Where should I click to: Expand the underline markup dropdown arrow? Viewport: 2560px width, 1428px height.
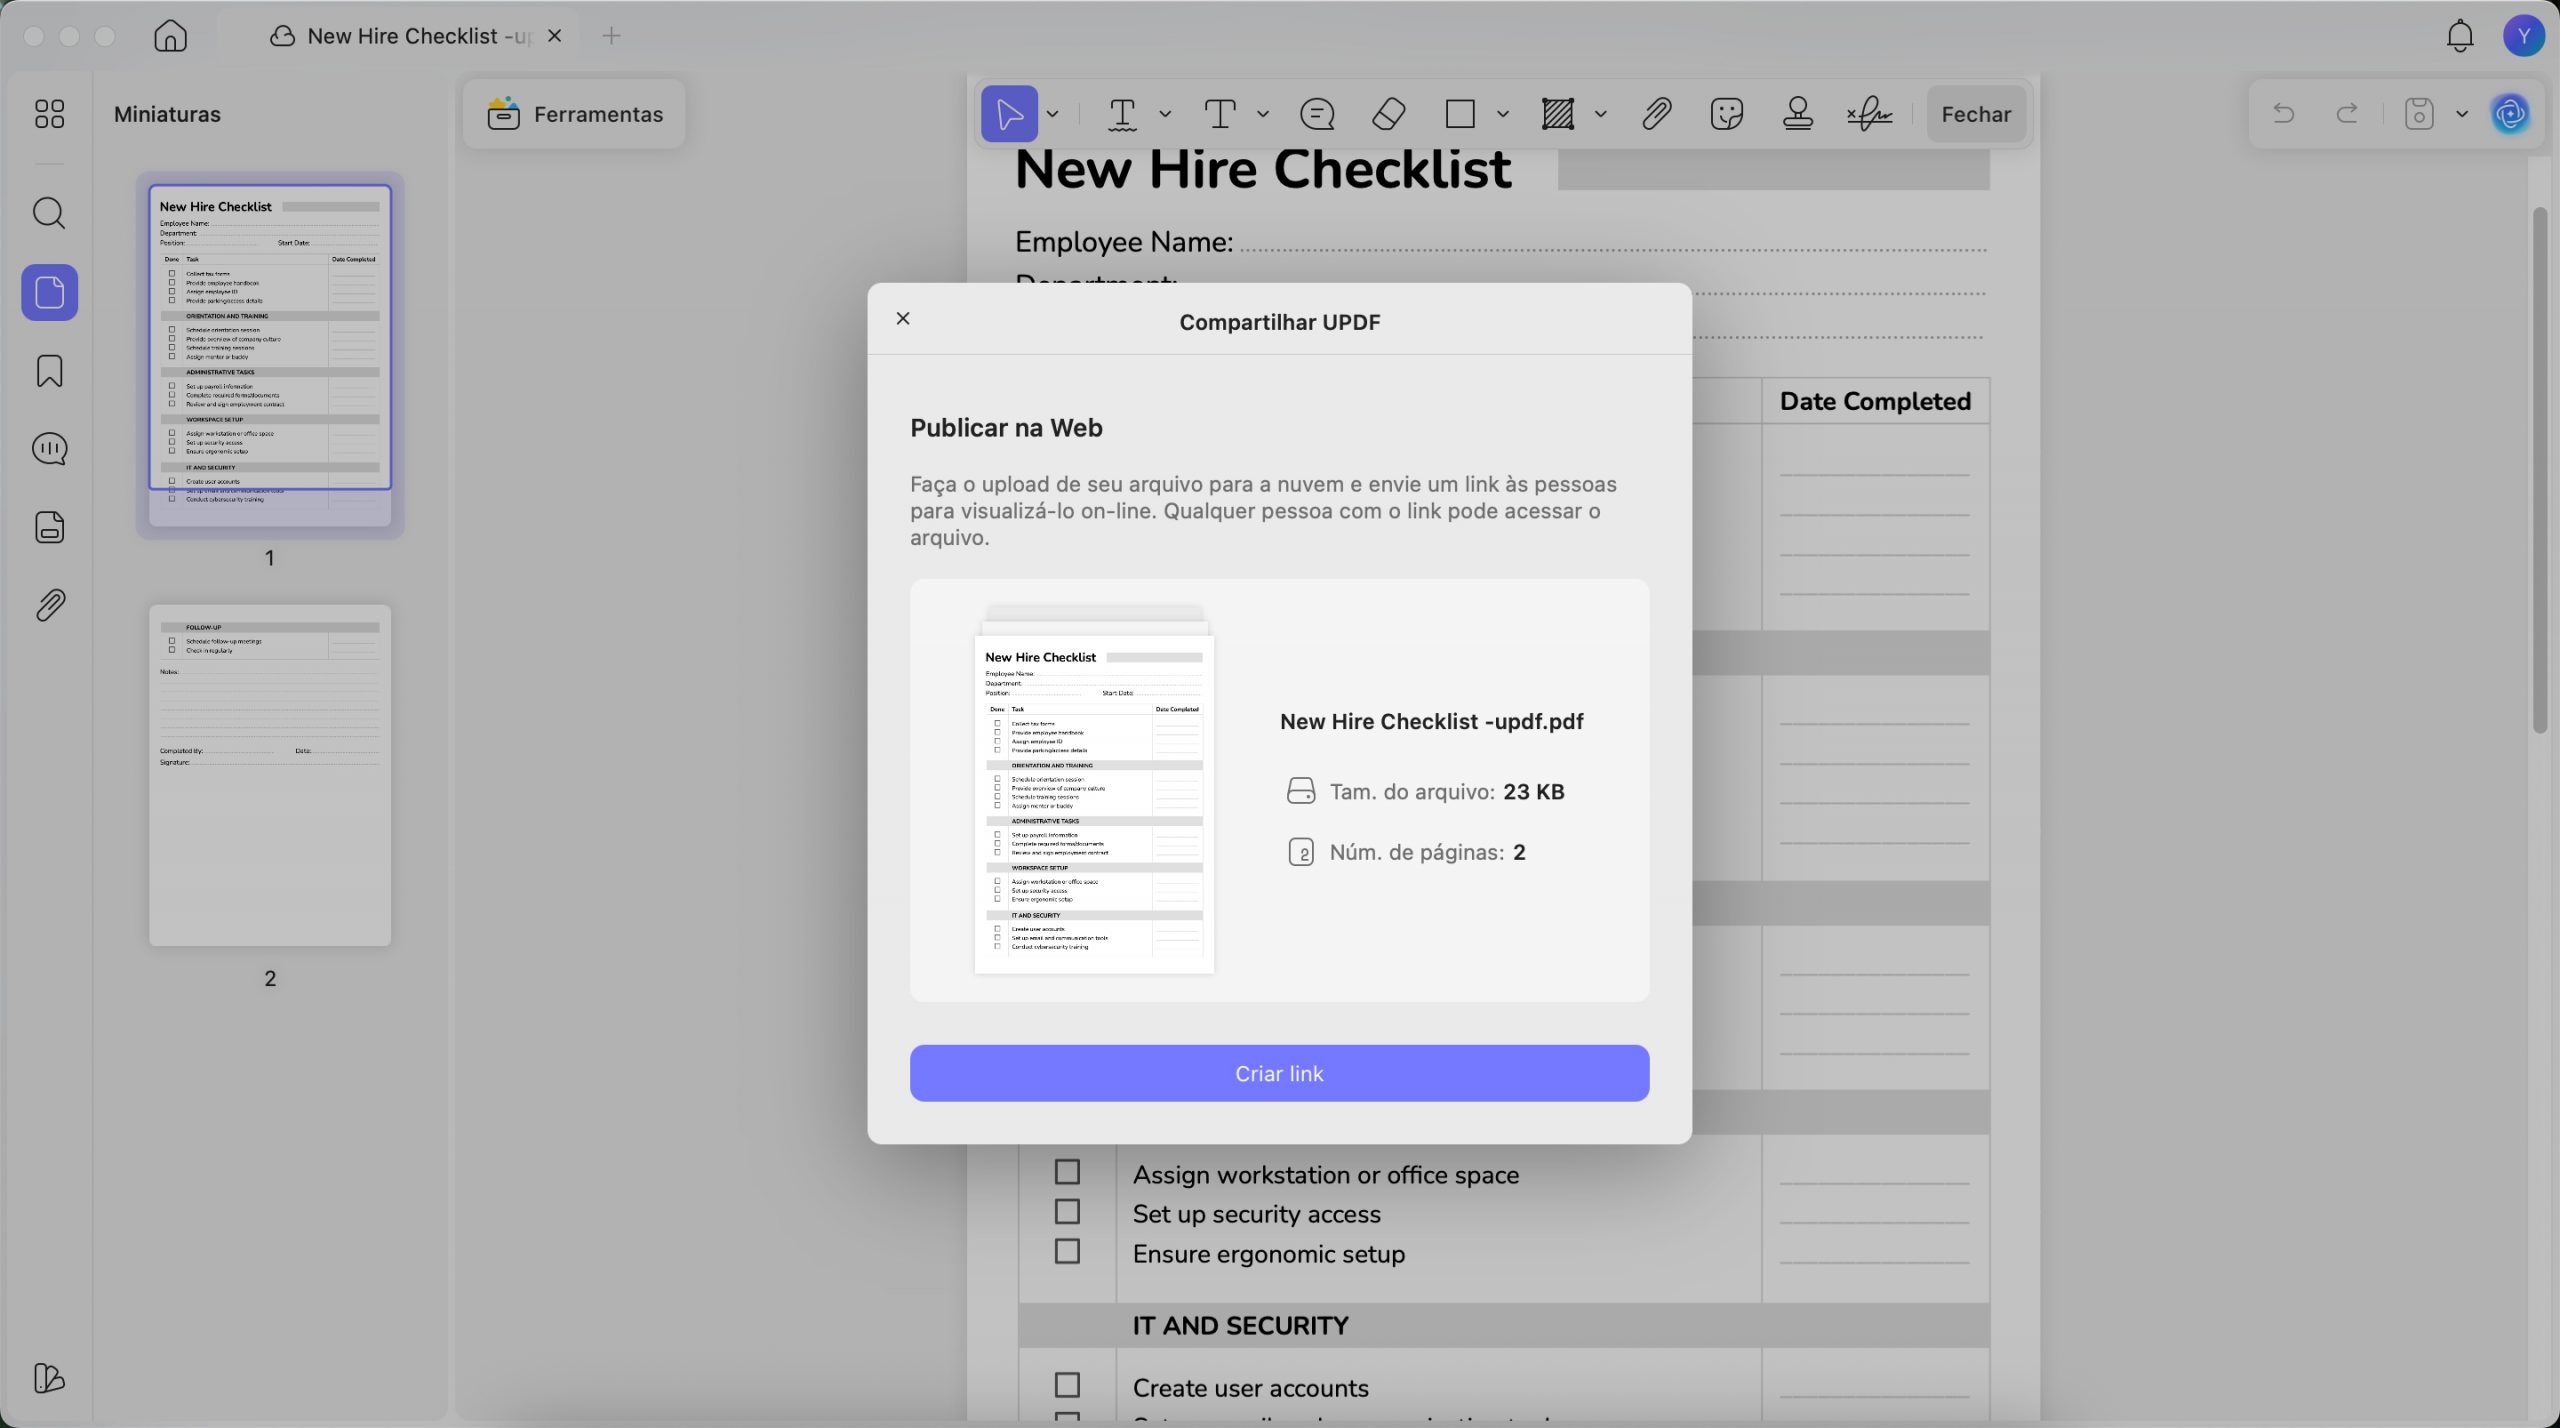click(x=1165, y=114)
